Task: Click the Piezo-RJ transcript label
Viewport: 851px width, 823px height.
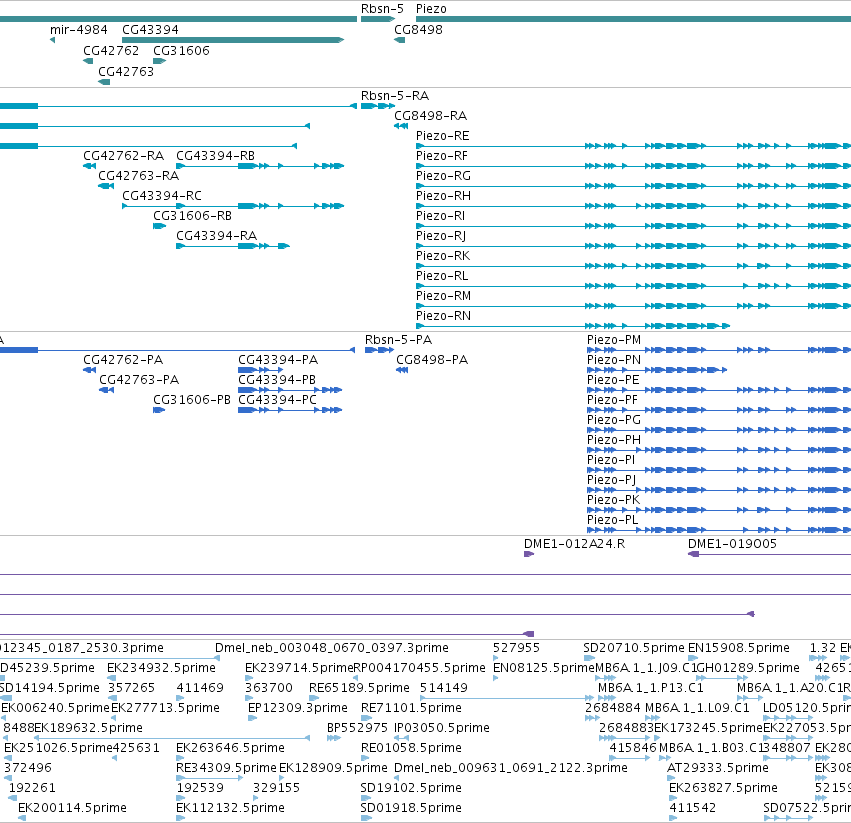Action: pyautogui.click(x=441, y=236)
